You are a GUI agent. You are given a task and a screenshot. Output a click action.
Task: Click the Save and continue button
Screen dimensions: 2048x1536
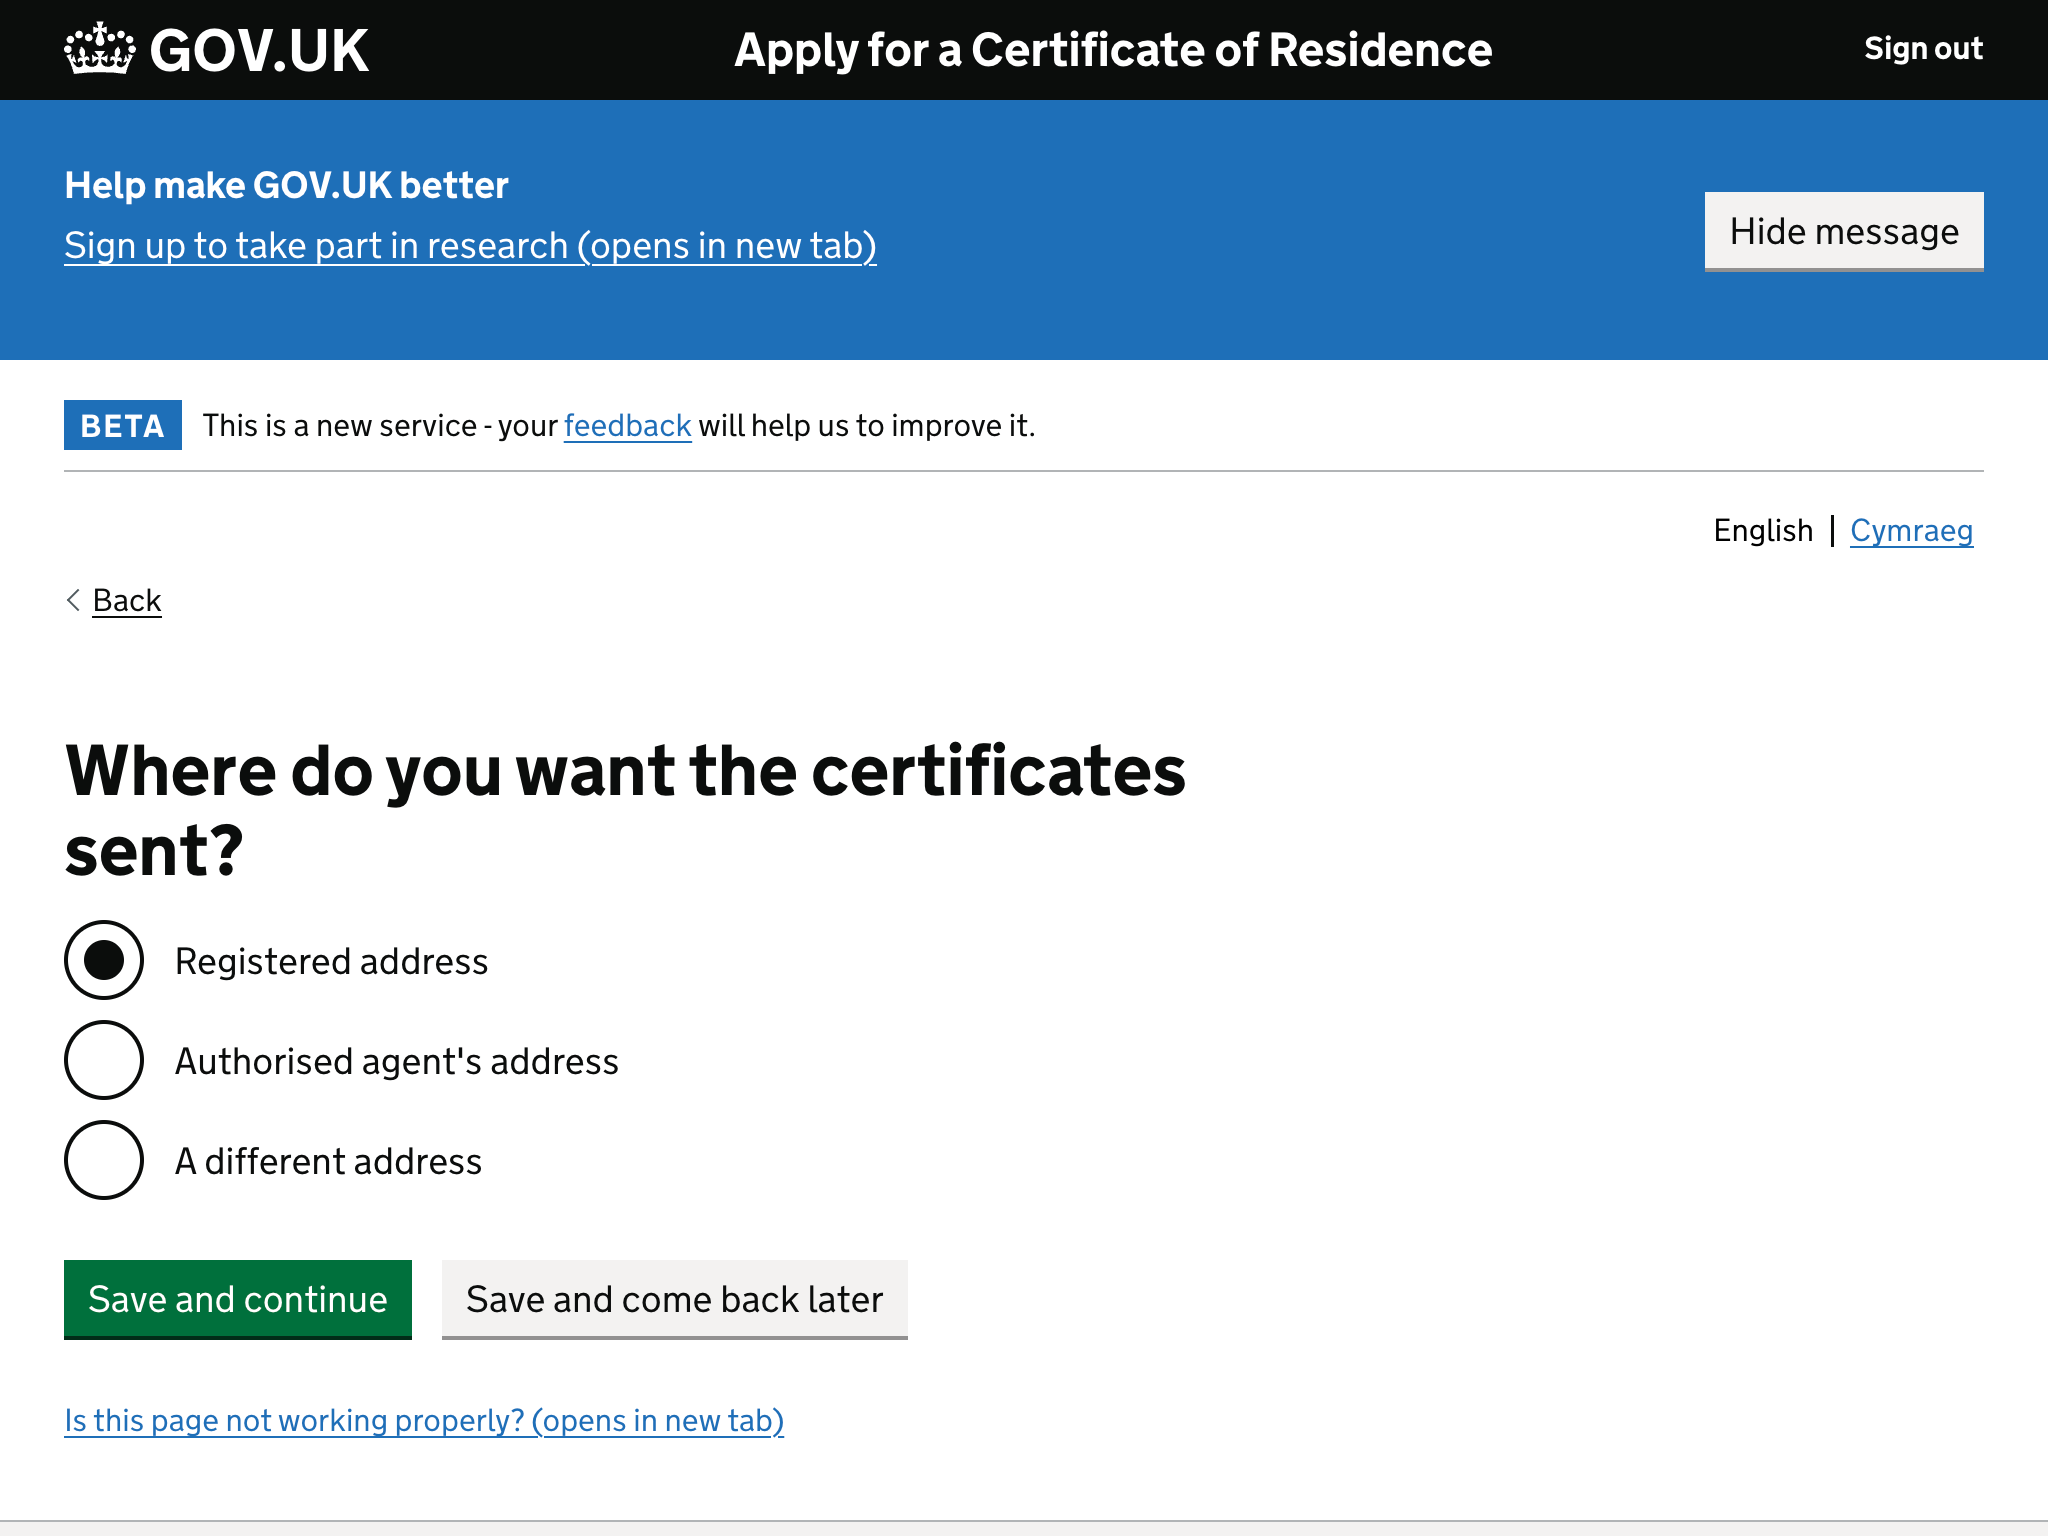(237, 1299)
